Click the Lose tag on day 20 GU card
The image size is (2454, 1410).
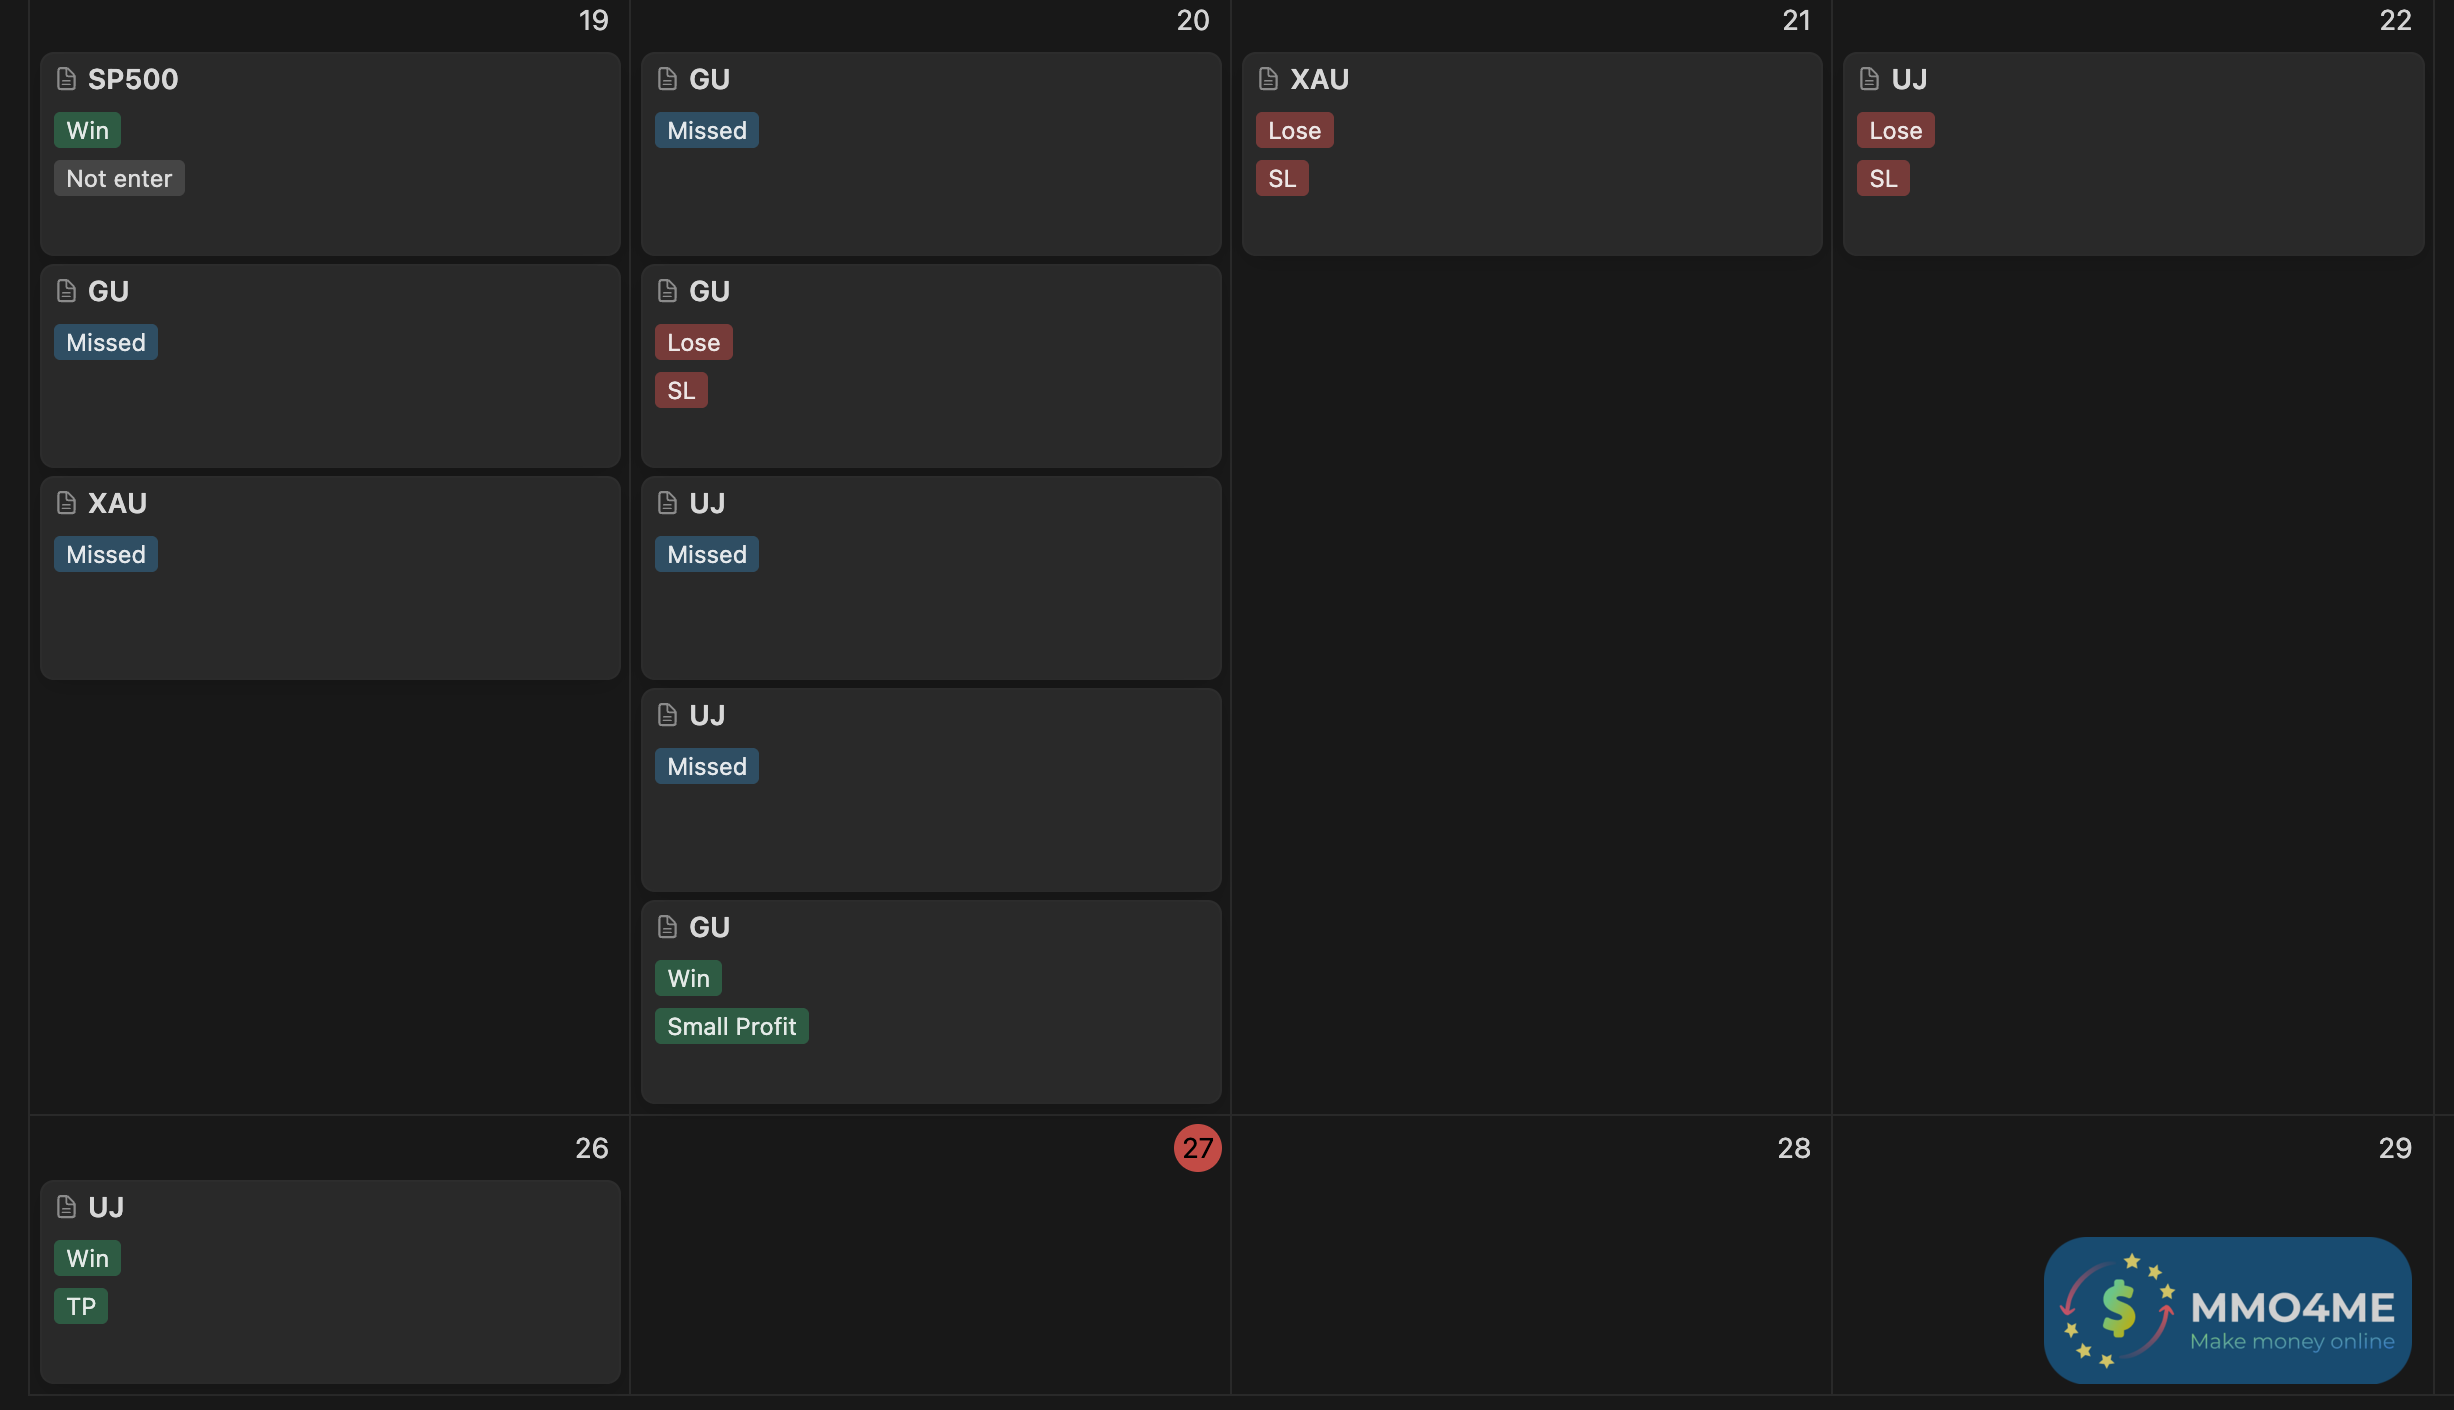[693, 343]
